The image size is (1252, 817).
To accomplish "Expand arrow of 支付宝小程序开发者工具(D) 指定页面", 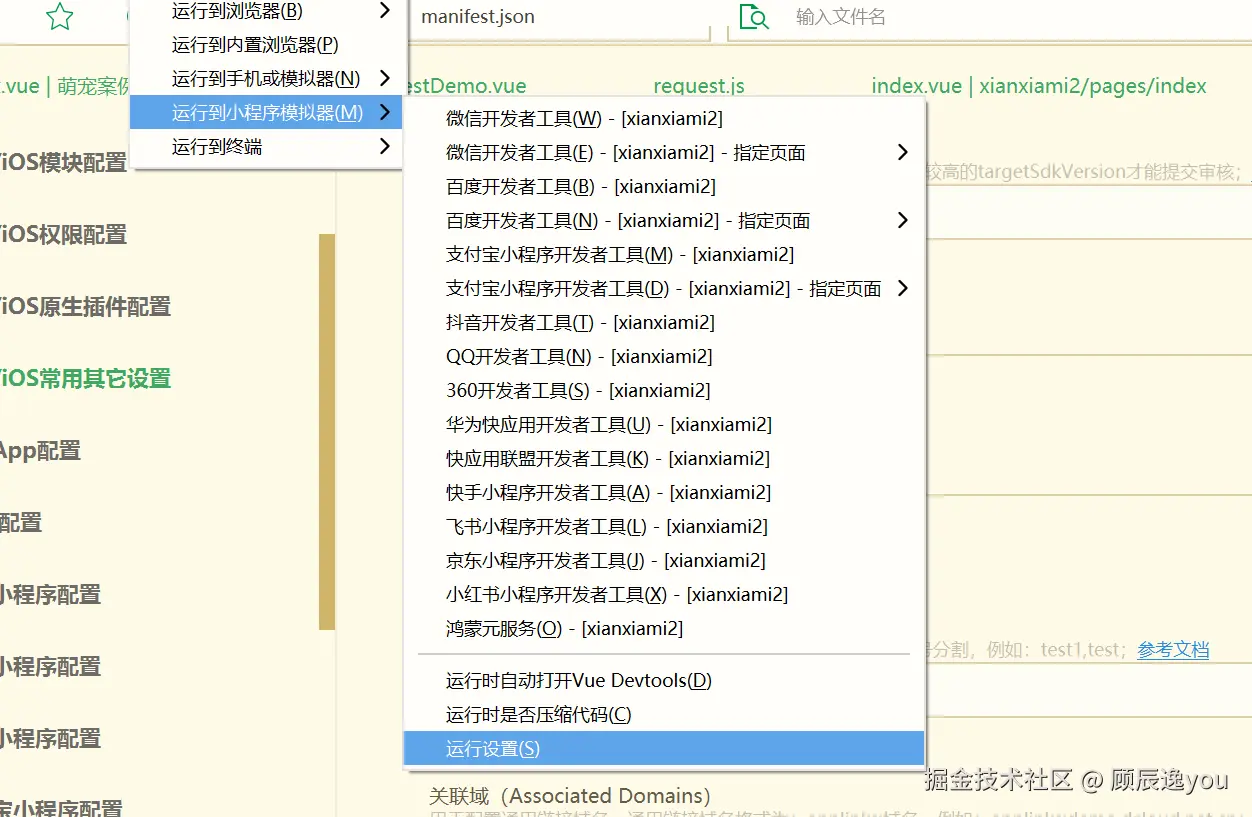I will 903,288.
